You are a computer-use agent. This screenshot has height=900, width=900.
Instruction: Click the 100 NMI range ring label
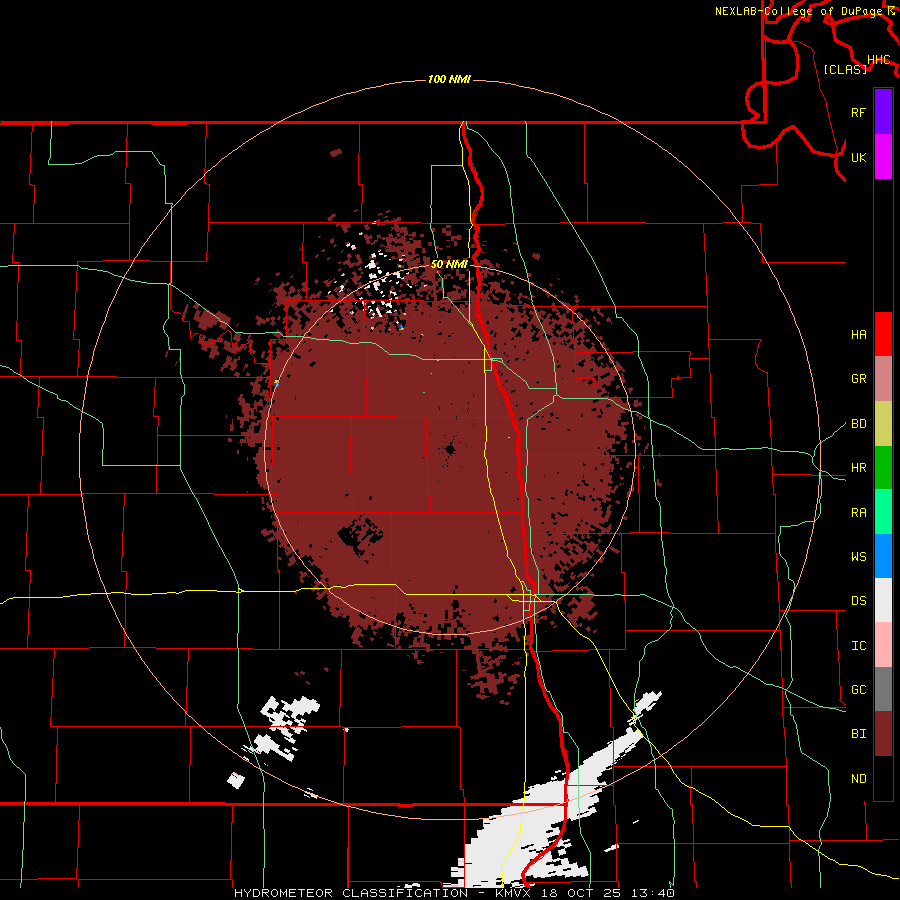pyautogui.click(x=449, y=79)
